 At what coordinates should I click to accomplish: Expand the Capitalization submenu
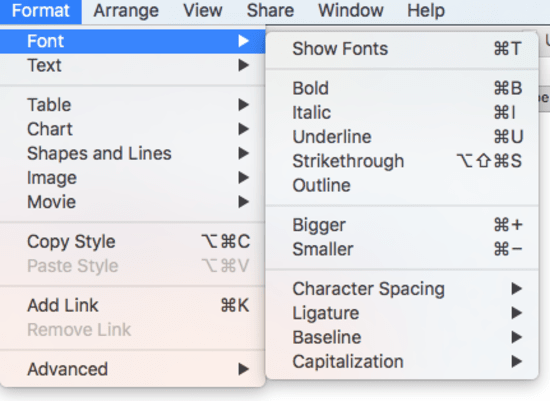402,361
